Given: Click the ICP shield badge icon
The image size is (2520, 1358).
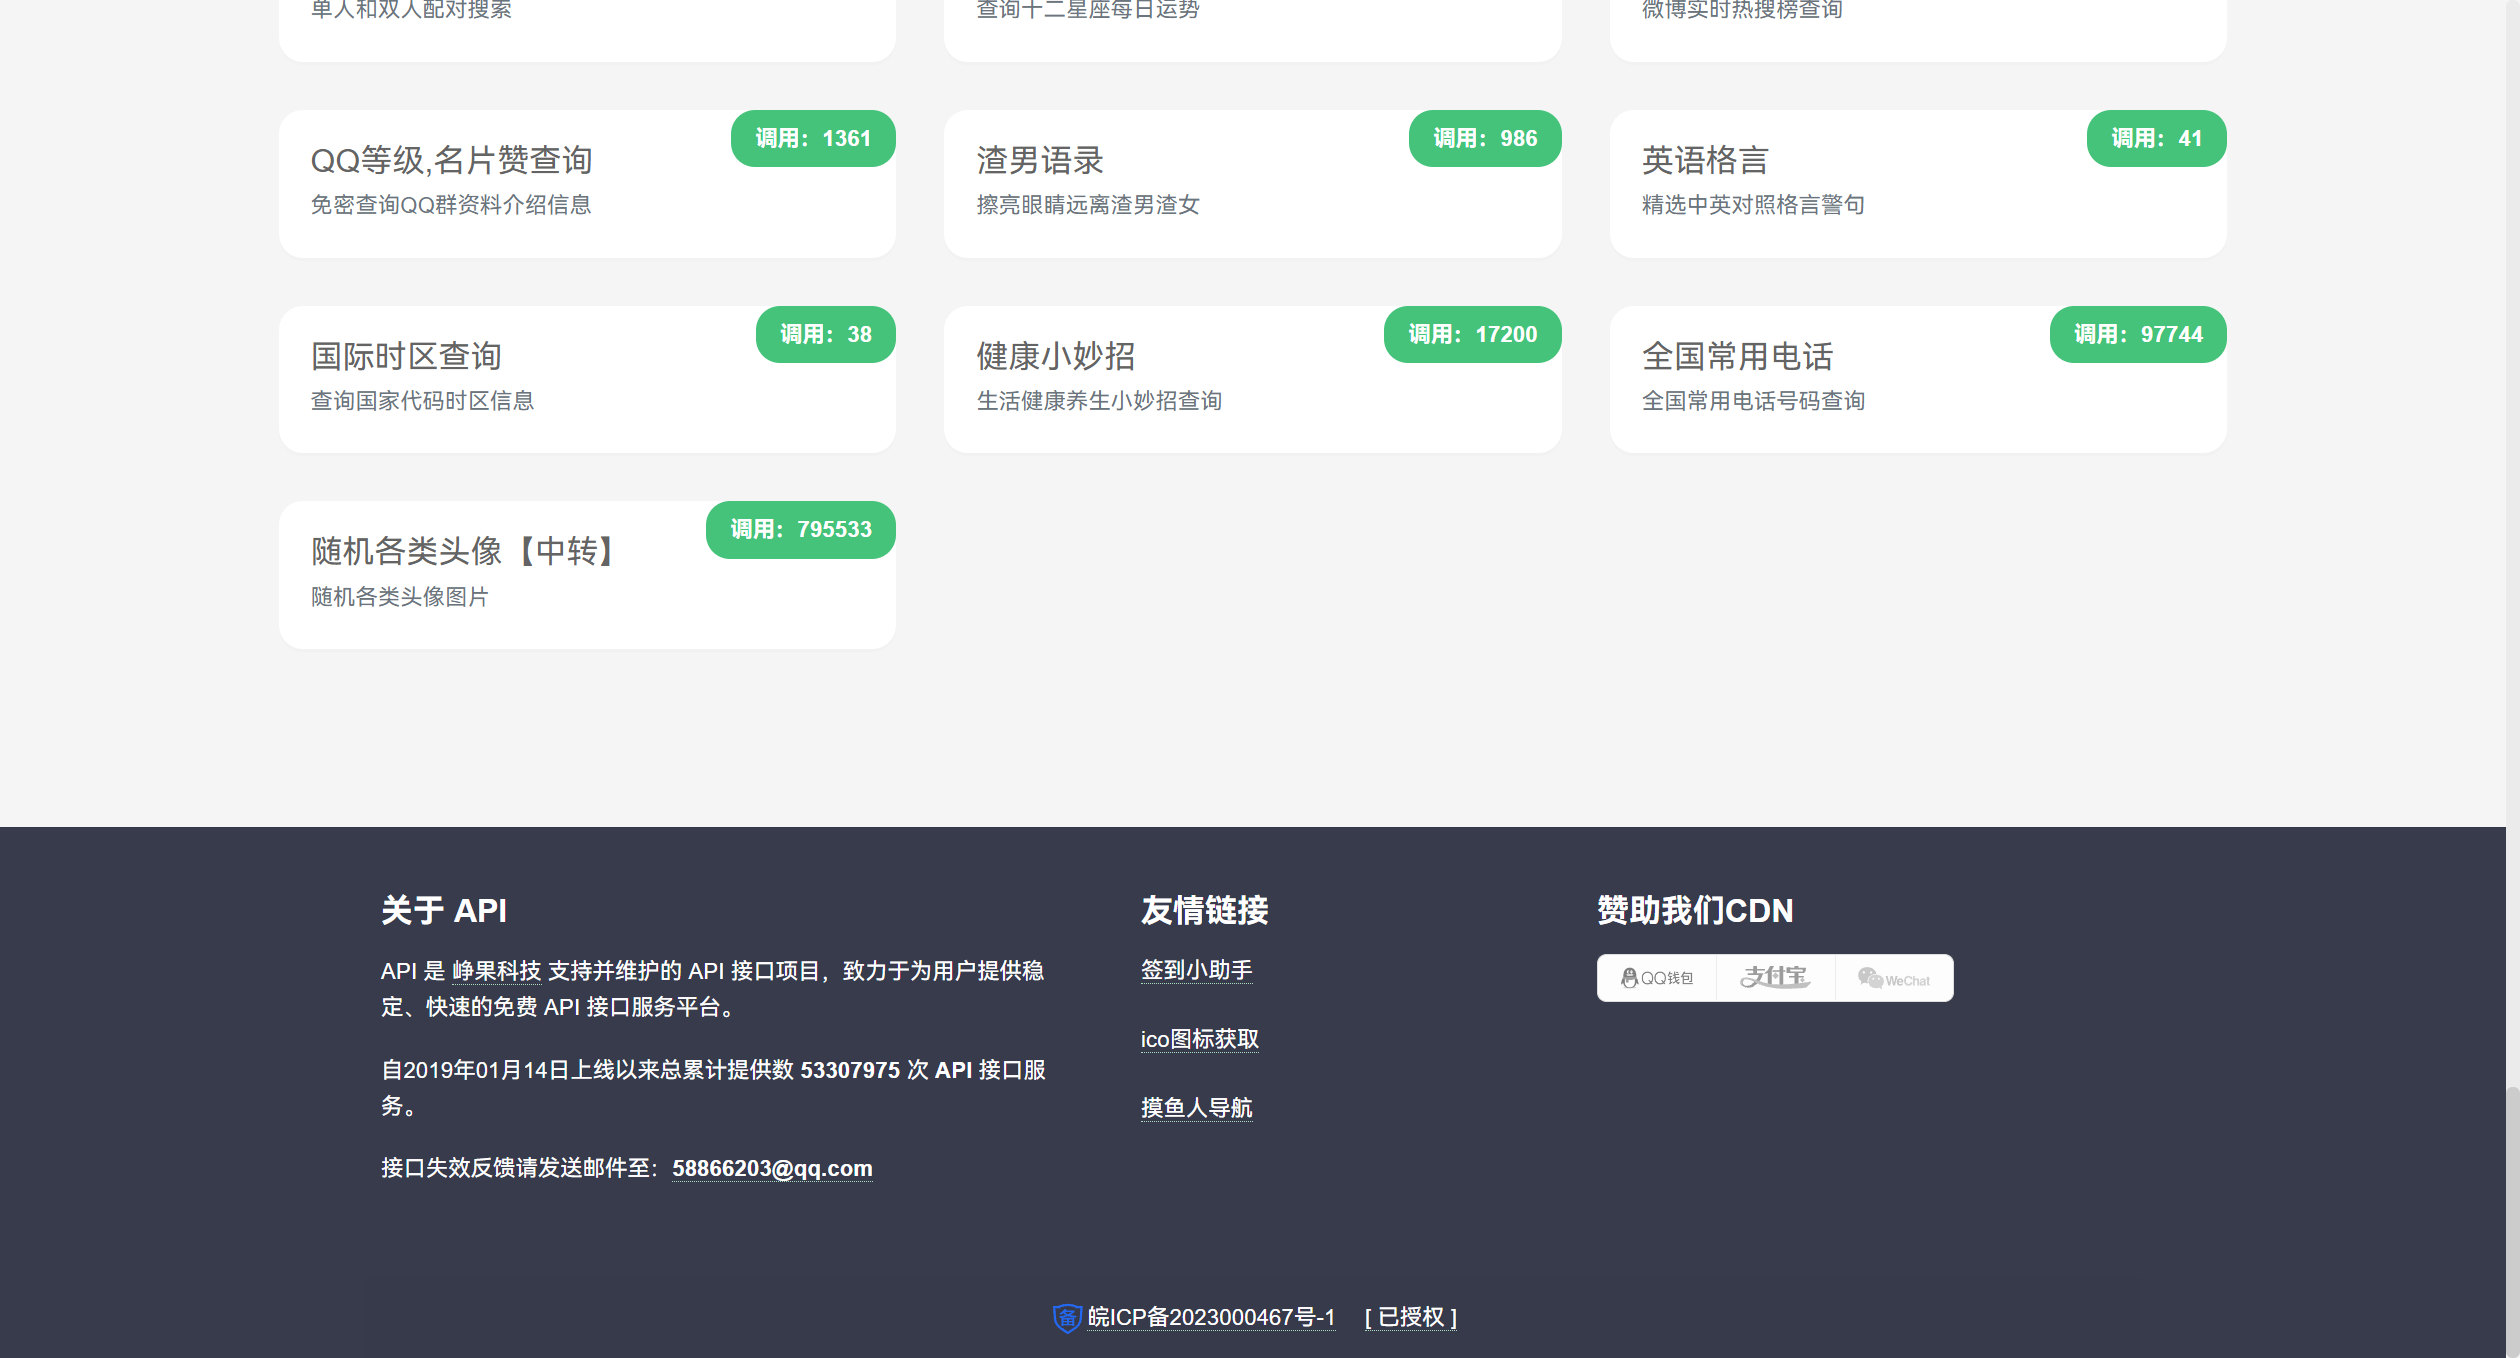Looking at the screenshot, I should [x=1067, y=1318].
